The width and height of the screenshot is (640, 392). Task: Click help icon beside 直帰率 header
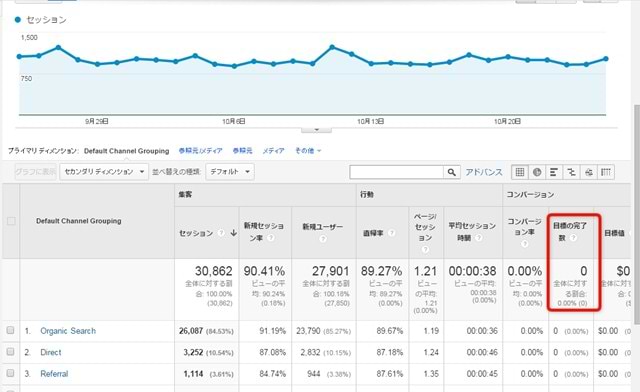pos(391,233)
